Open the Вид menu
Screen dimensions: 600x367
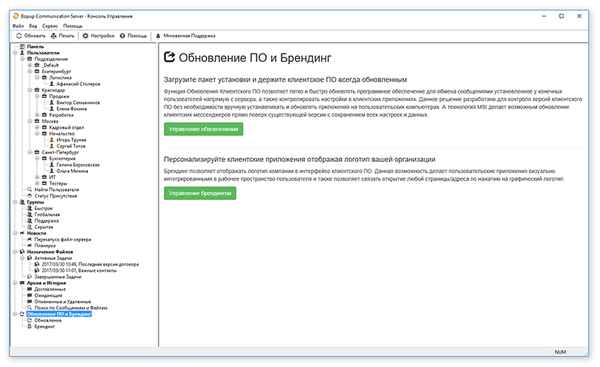coord(33,26)
